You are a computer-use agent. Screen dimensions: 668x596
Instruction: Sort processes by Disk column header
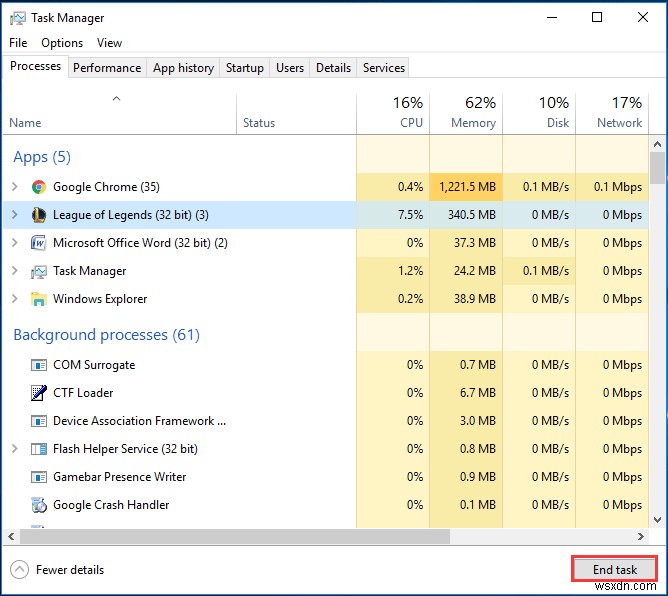tap(539, 113)
